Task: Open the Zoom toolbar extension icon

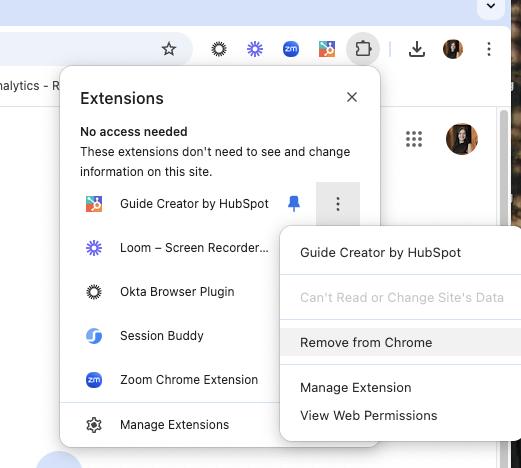Action: 291,49
